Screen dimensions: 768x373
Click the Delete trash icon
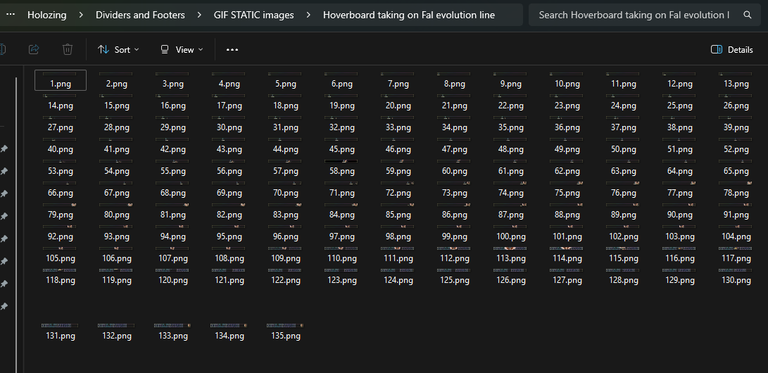68,49
